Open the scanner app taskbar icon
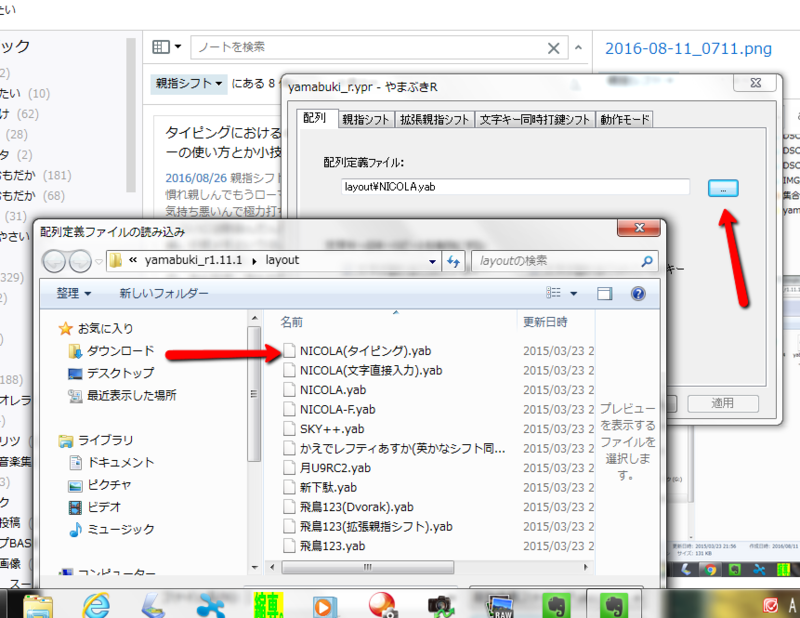The width and height of the screenshot is (800, 618). [x=153, y=607]
